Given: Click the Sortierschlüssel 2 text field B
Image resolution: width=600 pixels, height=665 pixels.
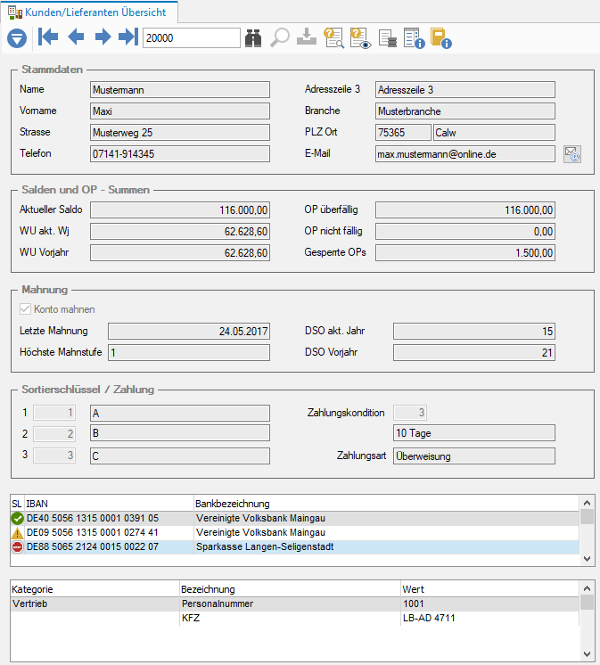Looking at the screenshot, I should [180, 433].
